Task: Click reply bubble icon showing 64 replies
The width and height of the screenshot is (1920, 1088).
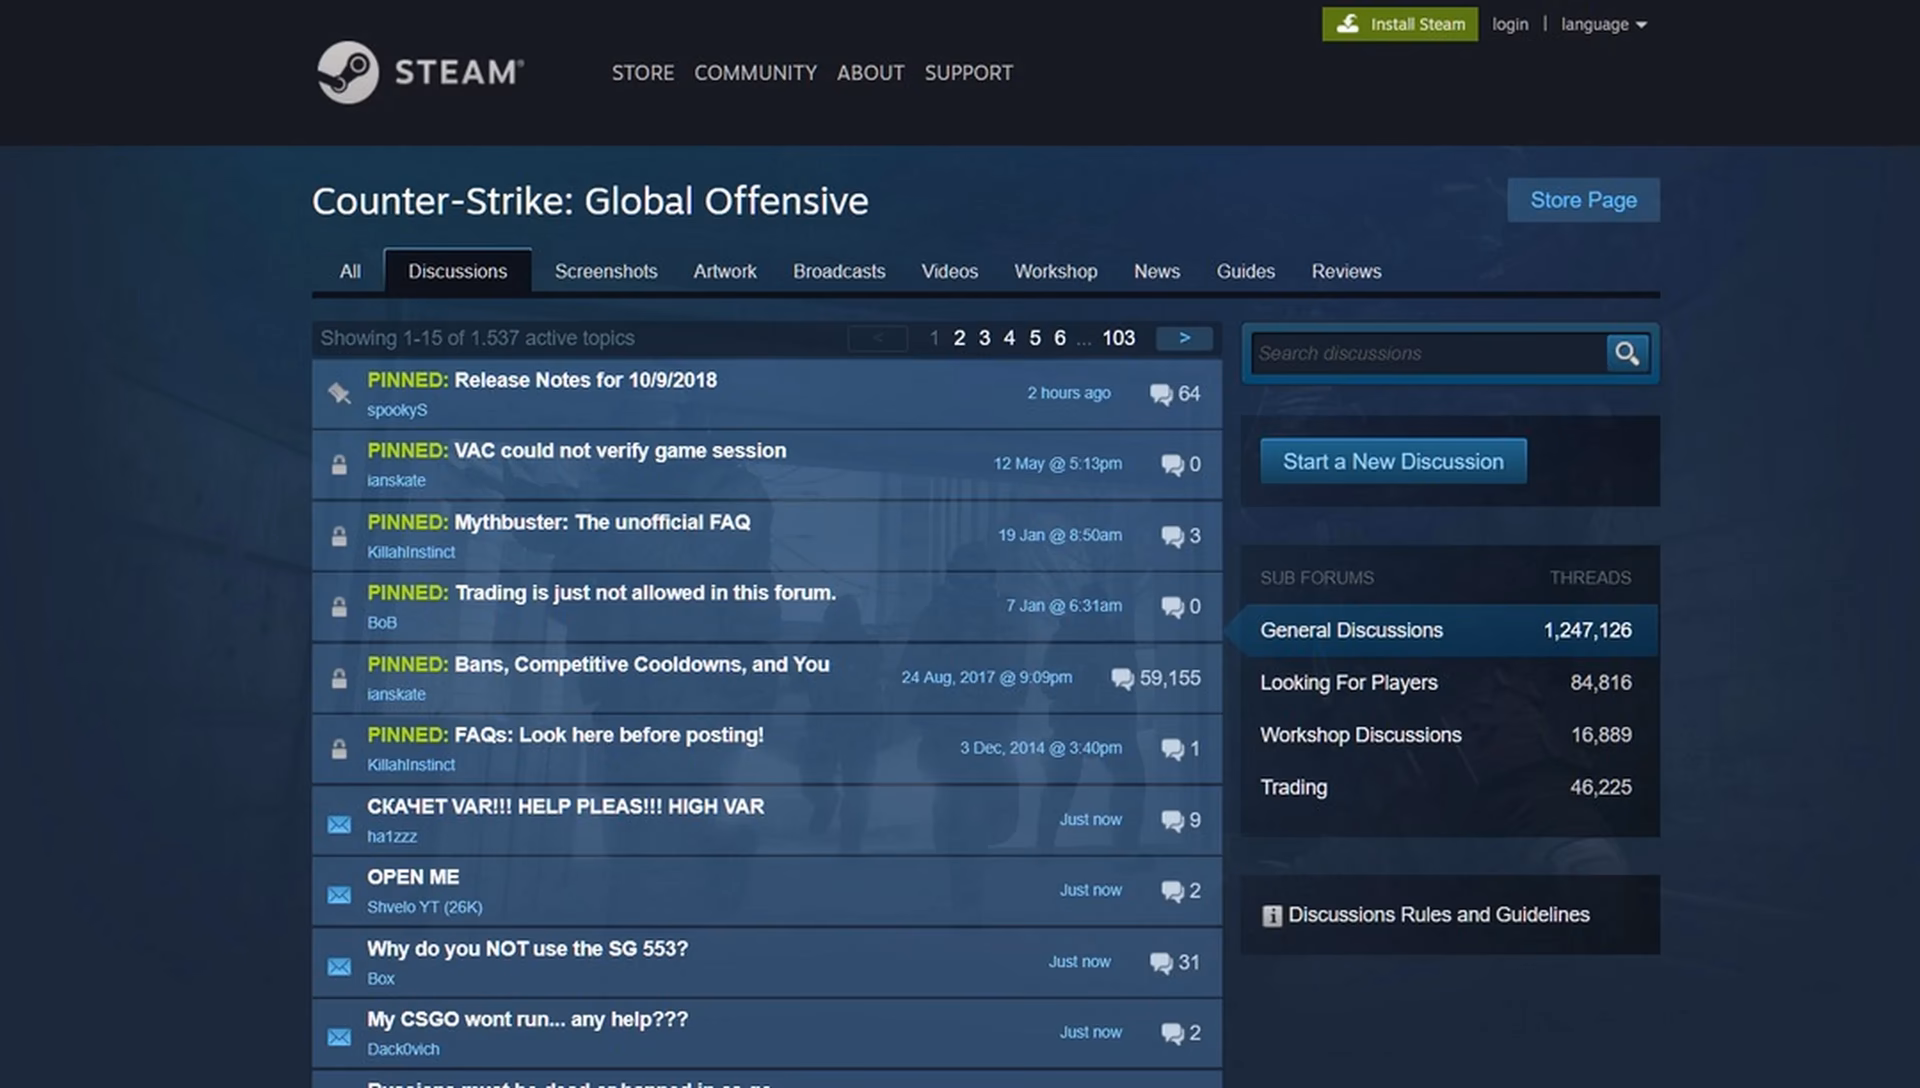Action: [x=1161, y=394]
